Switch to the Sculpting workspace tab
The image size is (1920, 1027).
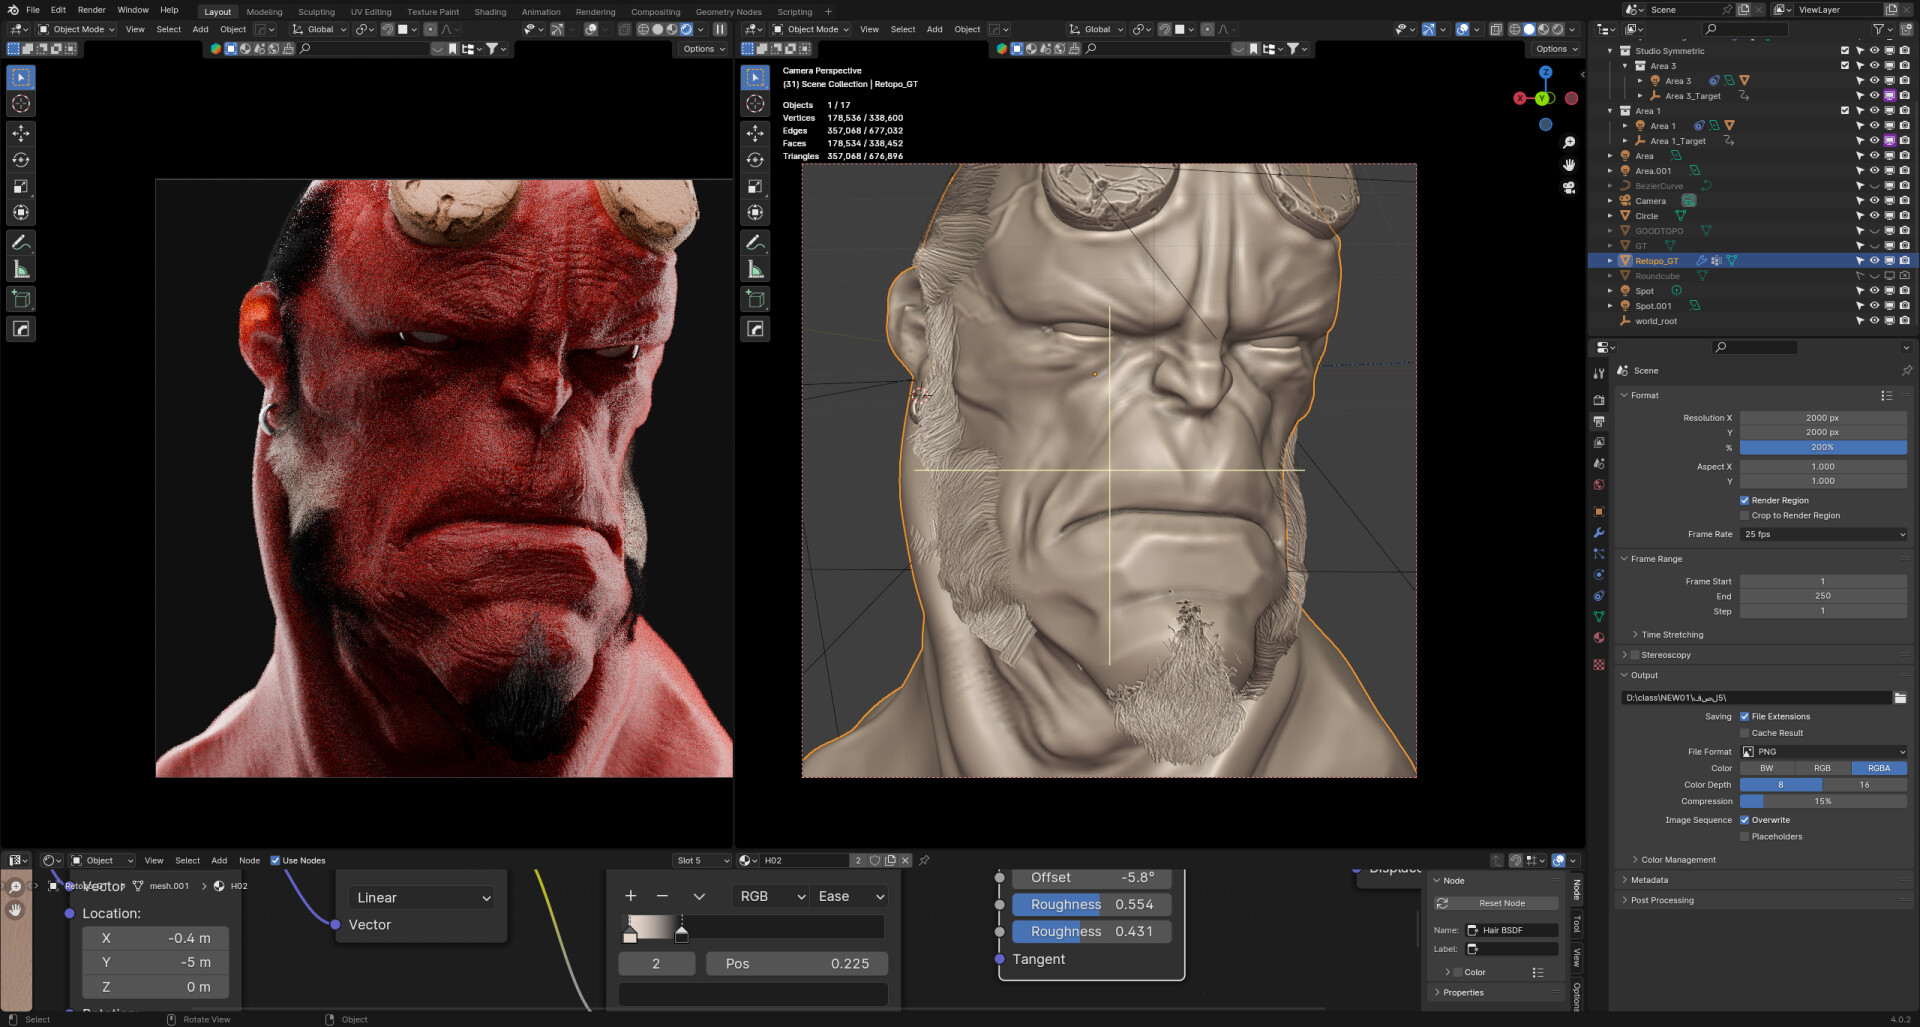pyautogui.click(x=316, y=12)
